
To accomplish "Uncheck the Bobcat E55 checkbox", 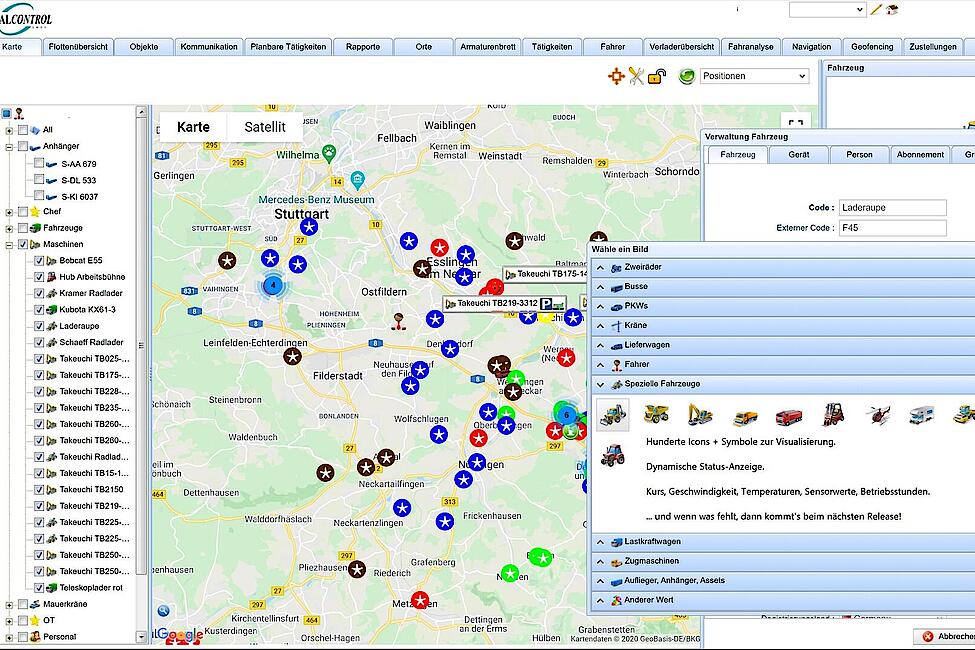I will tap(39, 261).
